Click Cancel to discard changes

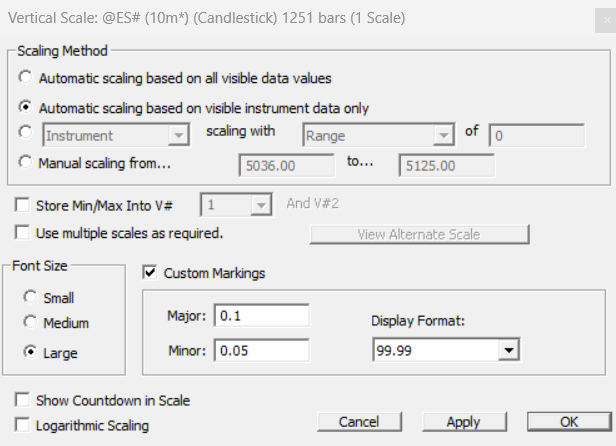click(x=360, y=422)
